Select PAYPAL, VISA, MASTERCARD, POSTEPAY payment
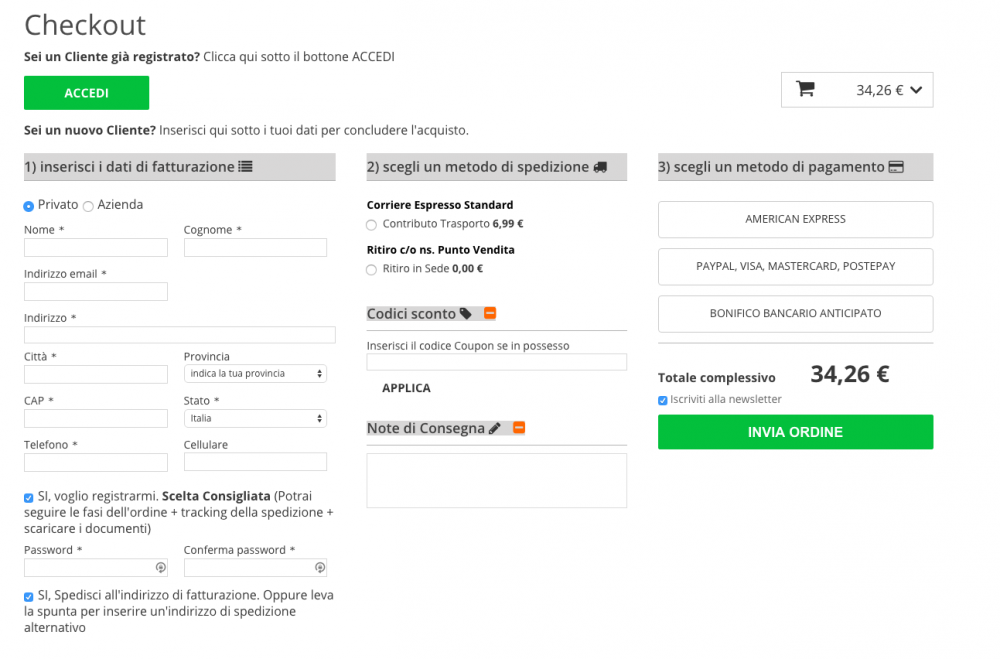The image size is (1000, 659). point(795,267)
